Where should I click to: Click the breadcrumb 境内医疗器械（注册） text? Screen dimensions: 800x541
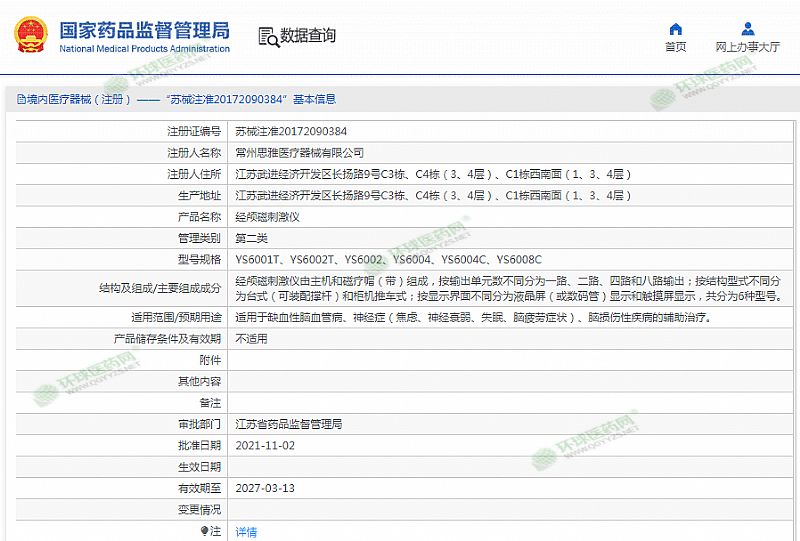[x=73, y=99]
